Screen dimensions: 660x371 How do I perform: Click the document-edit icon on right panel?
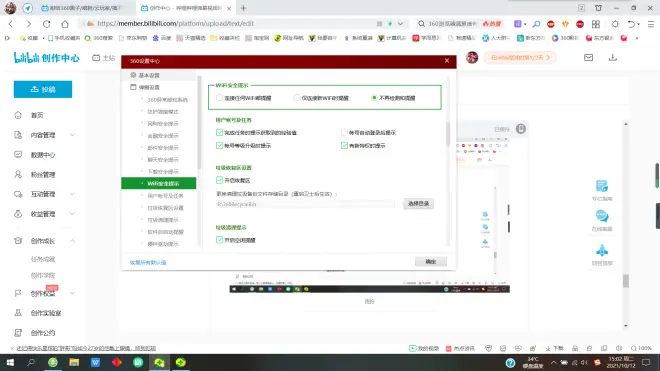click(x=602, y=186)
